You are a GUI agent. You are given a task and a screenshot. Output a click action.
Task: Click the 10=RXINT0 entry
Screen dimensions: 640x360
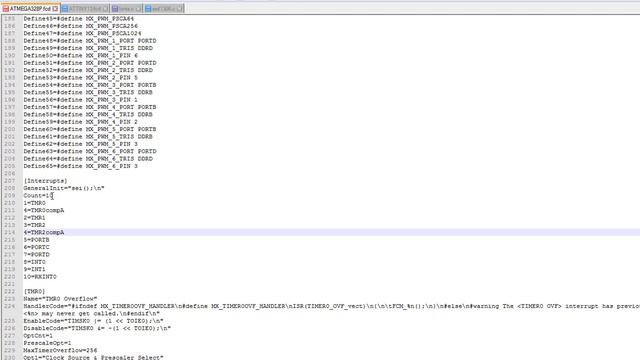[40, 276]
